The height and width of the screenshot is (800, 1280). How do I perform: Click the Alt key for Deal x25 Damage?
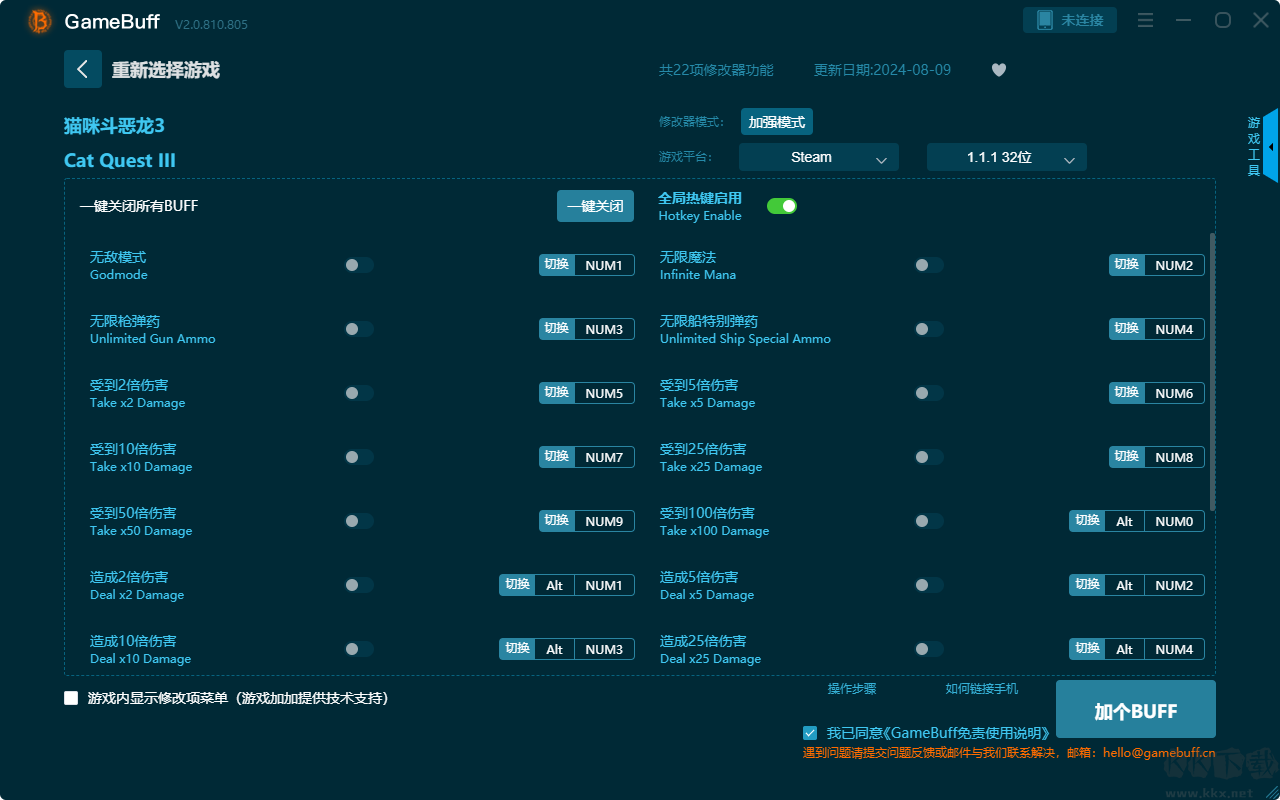coord(1125,649)
